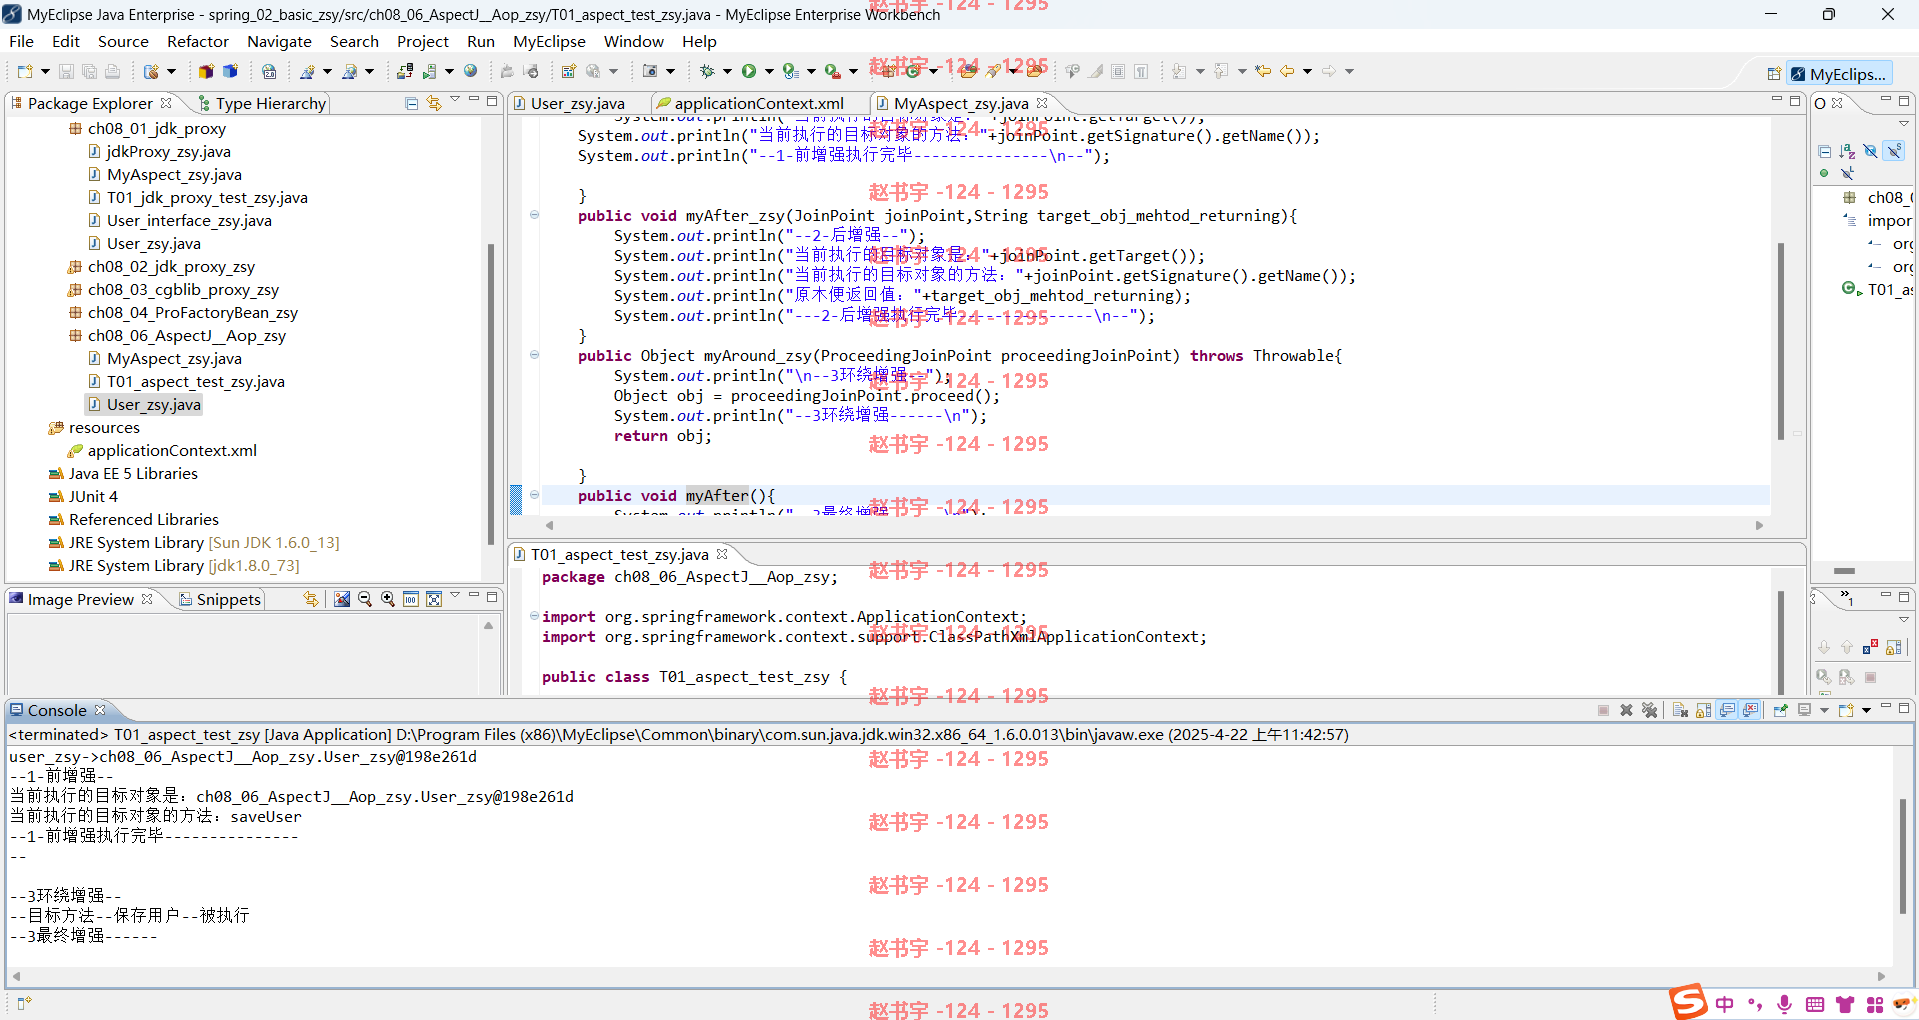Open Display Selected Console dropdown
The image size is (1919, 1020).
pos(1824,711)
